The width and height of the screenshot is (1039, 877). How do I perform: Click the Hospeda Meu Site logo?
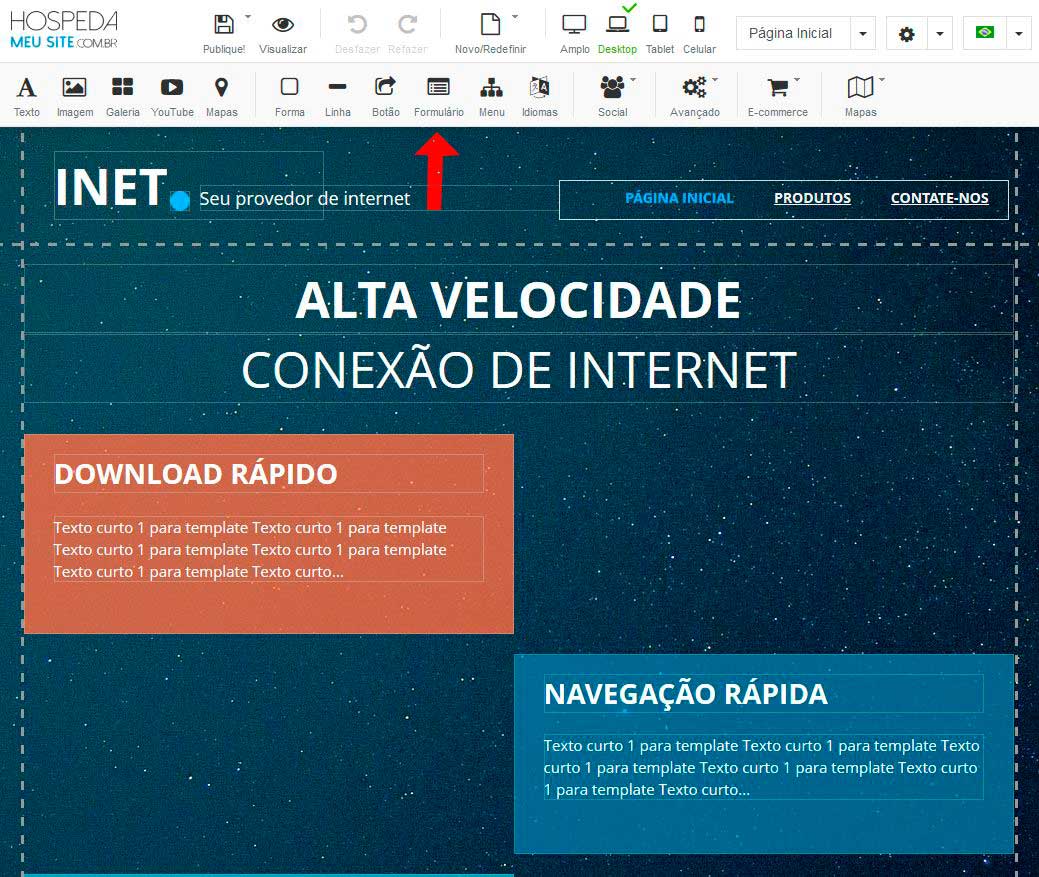click(x=64, y=30)
